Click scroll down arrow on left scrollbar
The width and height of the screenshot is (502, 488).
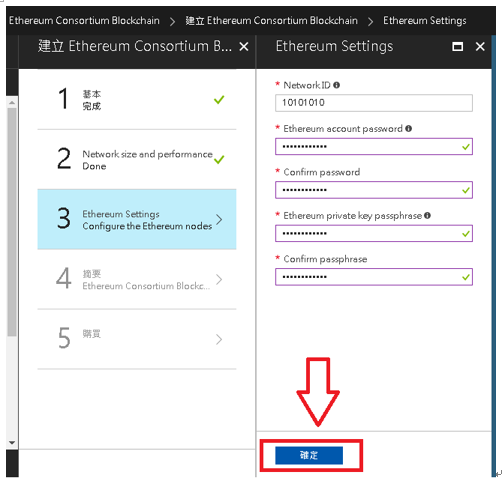(12, 443)
